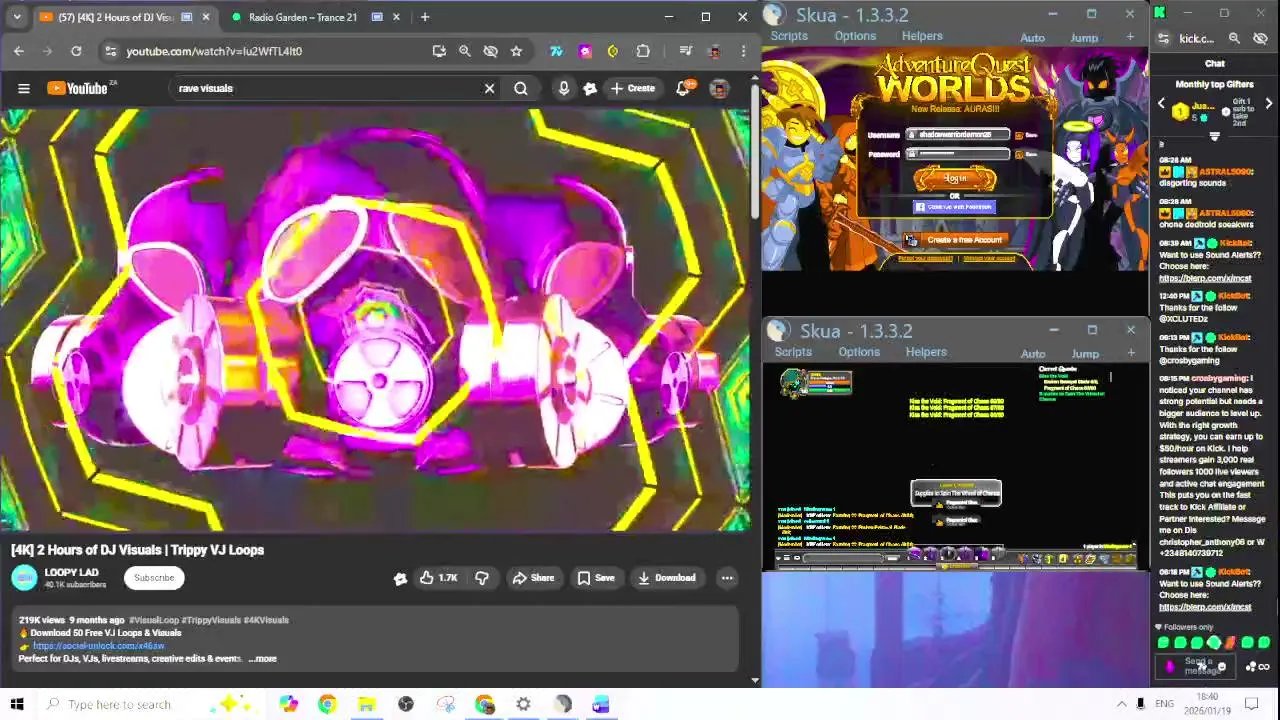Show previous top gifter in Kick chat

(x=1162, y=104)
